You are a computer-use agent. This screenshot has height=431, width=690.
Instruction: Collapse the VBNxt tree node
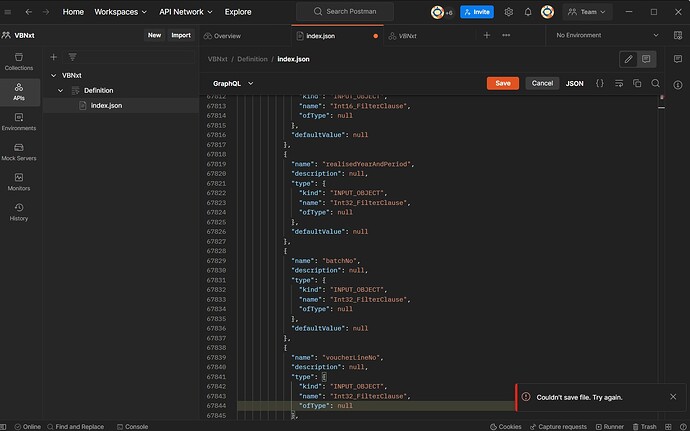tap(54, 75)
